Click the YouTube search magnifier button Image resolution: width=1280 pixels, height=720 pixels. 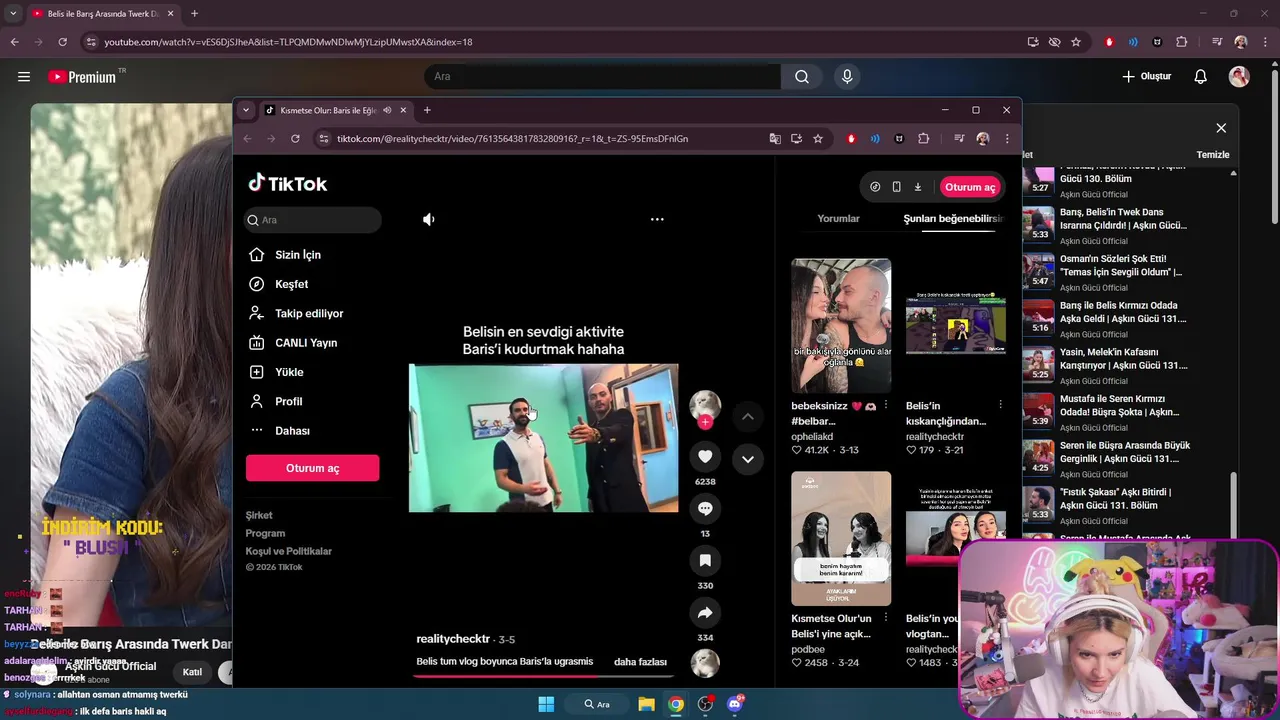coord(802,77)
